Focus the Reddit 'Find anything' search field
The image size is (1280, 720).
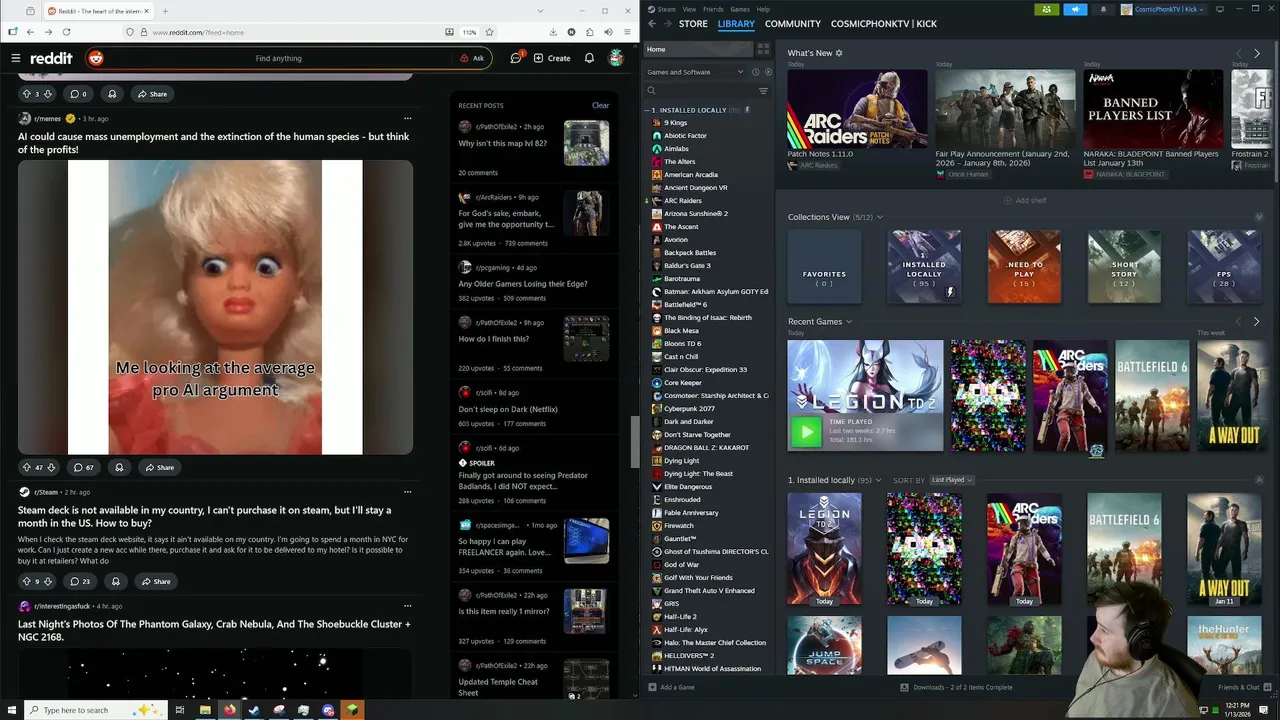(278, 58)
